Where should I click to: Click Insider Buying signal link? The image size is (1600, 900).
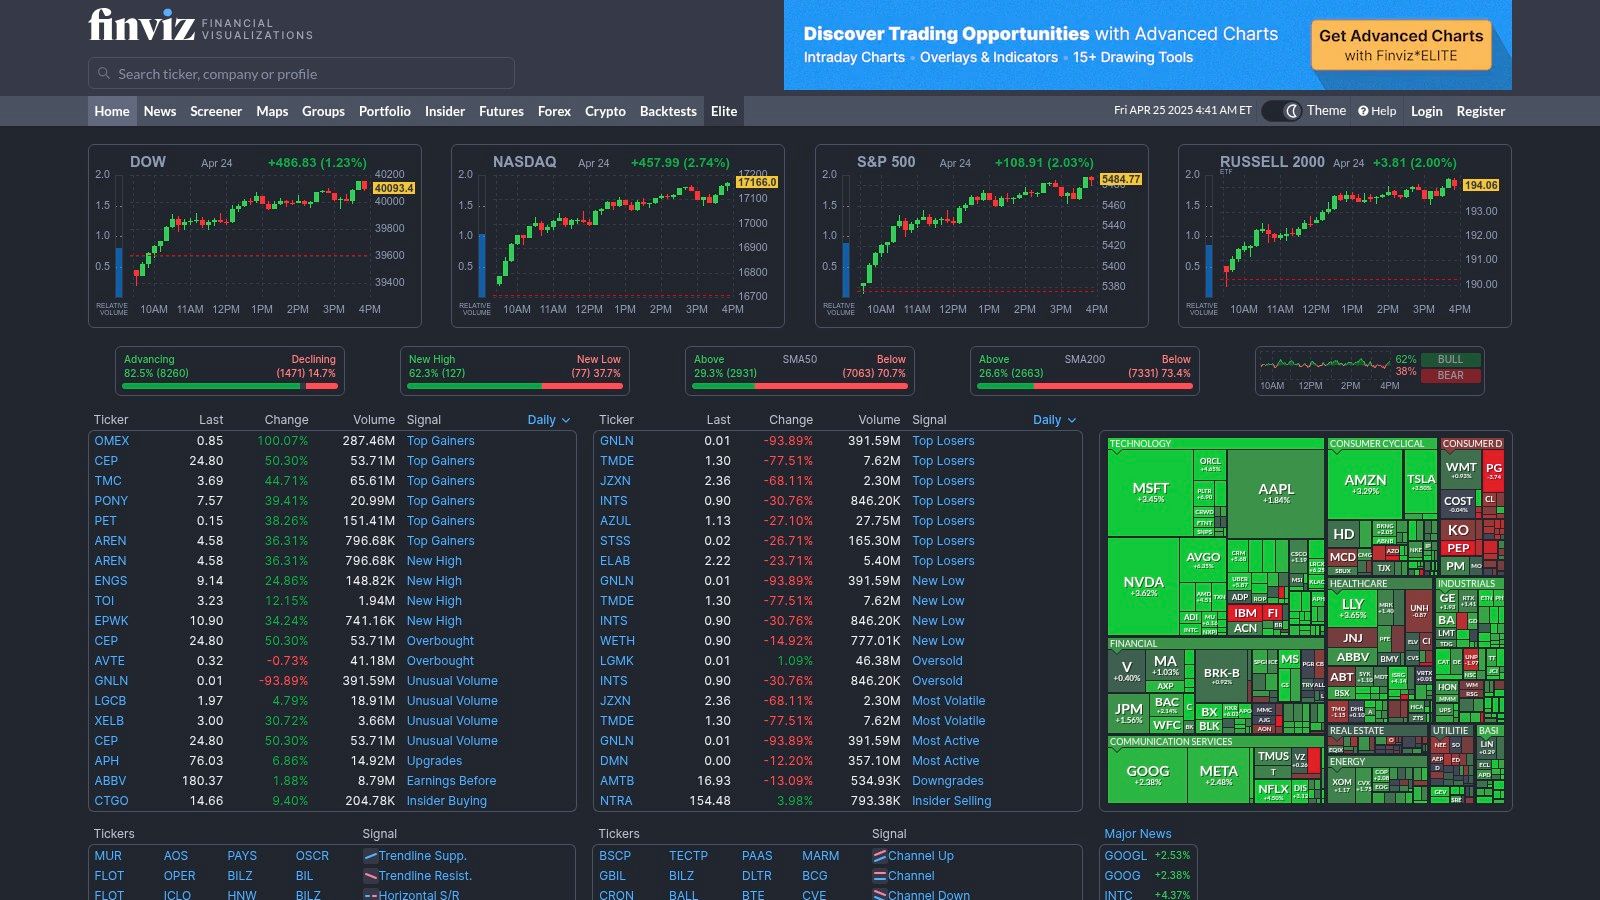446,801
